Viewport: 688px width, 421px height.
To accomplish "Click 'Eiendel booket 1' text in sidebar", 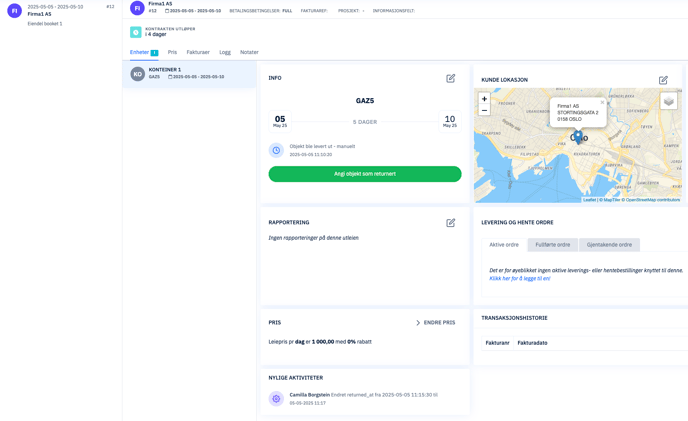I will pos(45,24).
